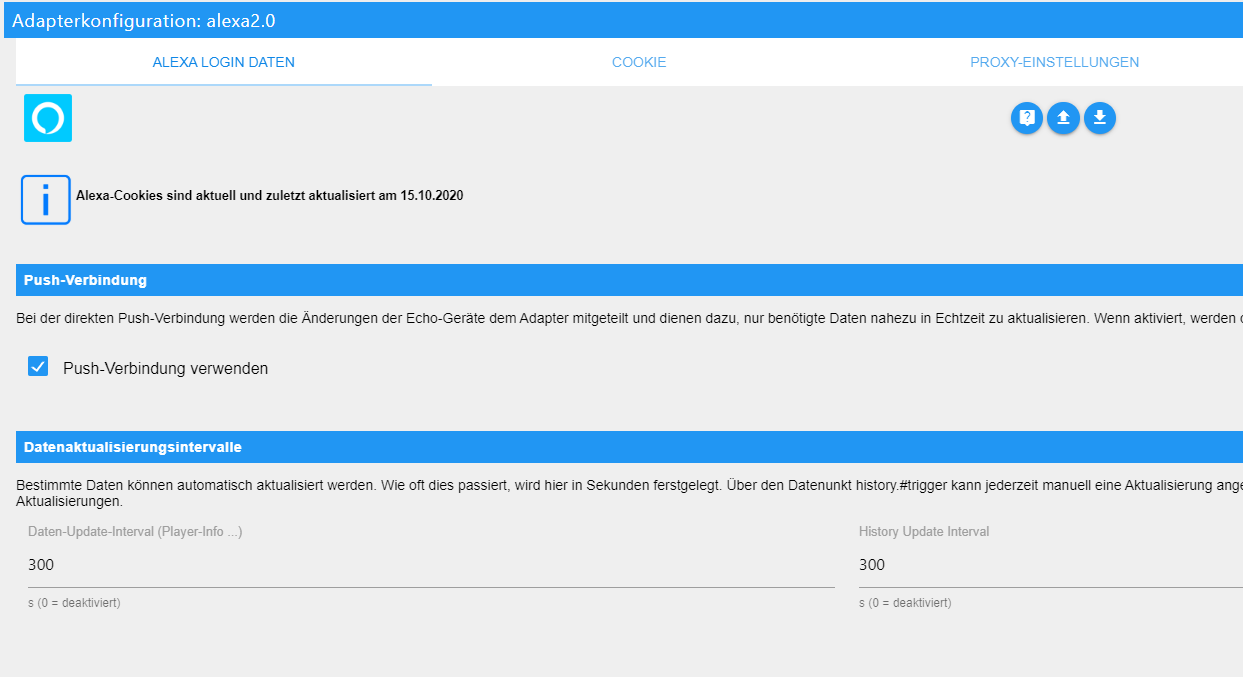
Task: Click the round upload arrow button
Action: coord(1063,118)
